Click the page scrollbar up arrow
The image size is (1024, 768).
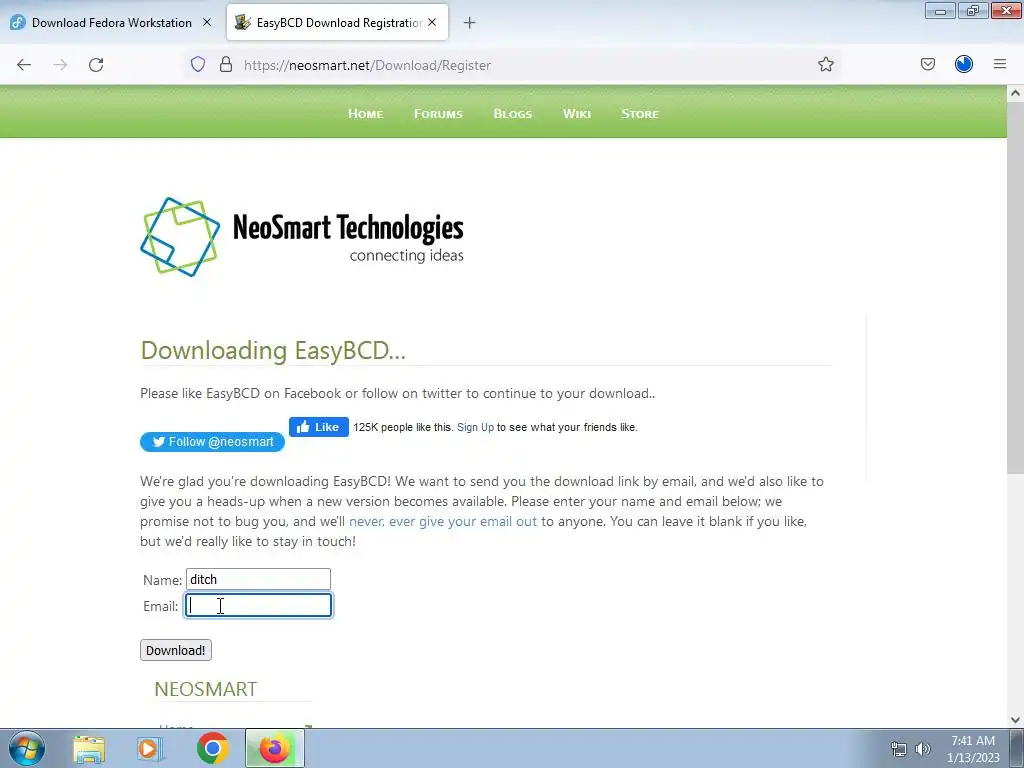1015,93
